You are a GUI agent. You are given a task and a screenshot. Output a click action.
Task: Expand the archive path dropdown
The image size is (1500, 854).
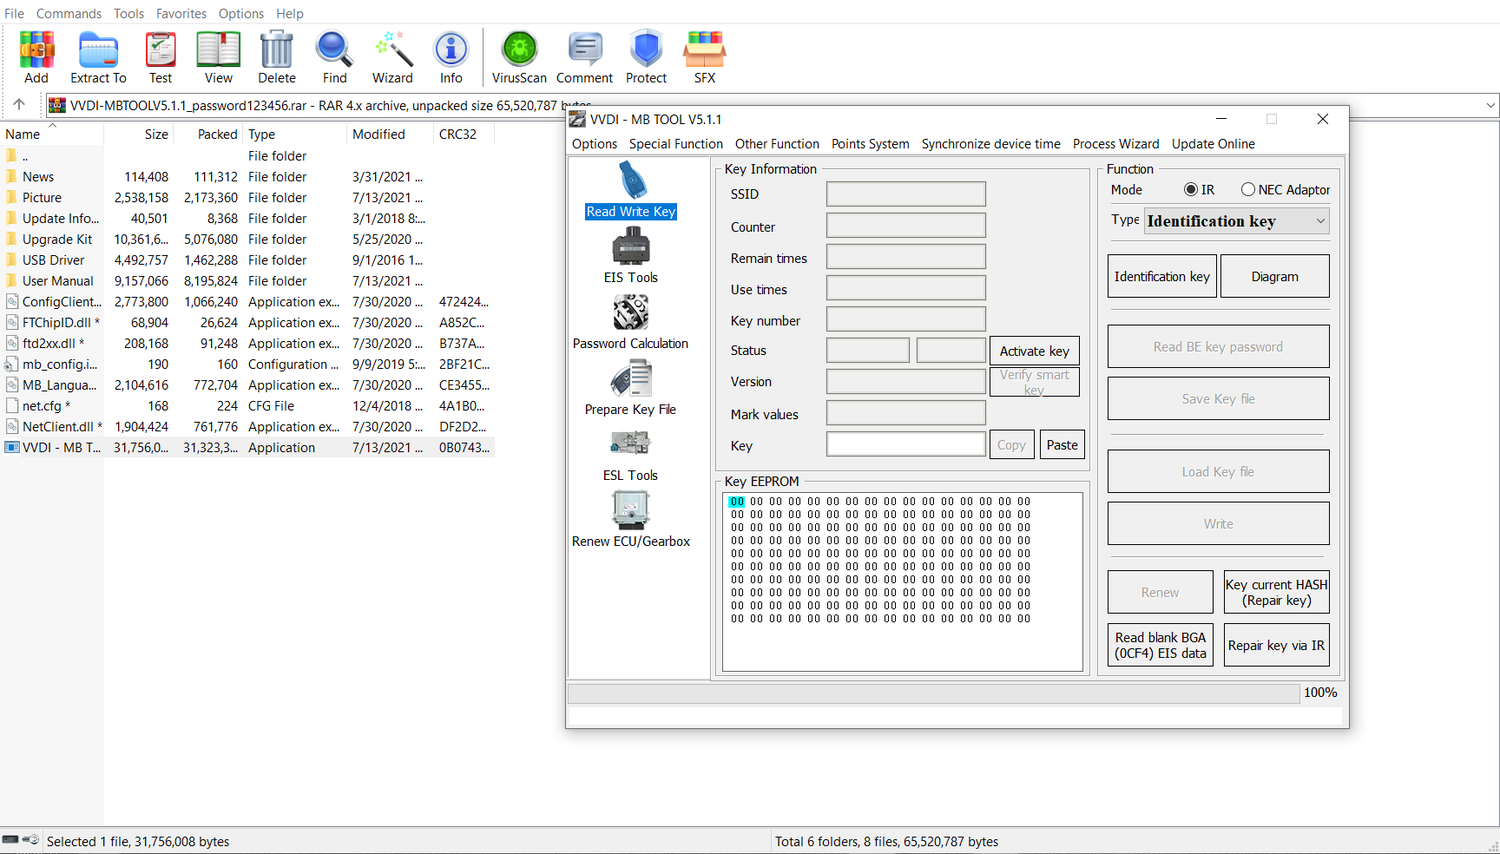click(1489, 104)
